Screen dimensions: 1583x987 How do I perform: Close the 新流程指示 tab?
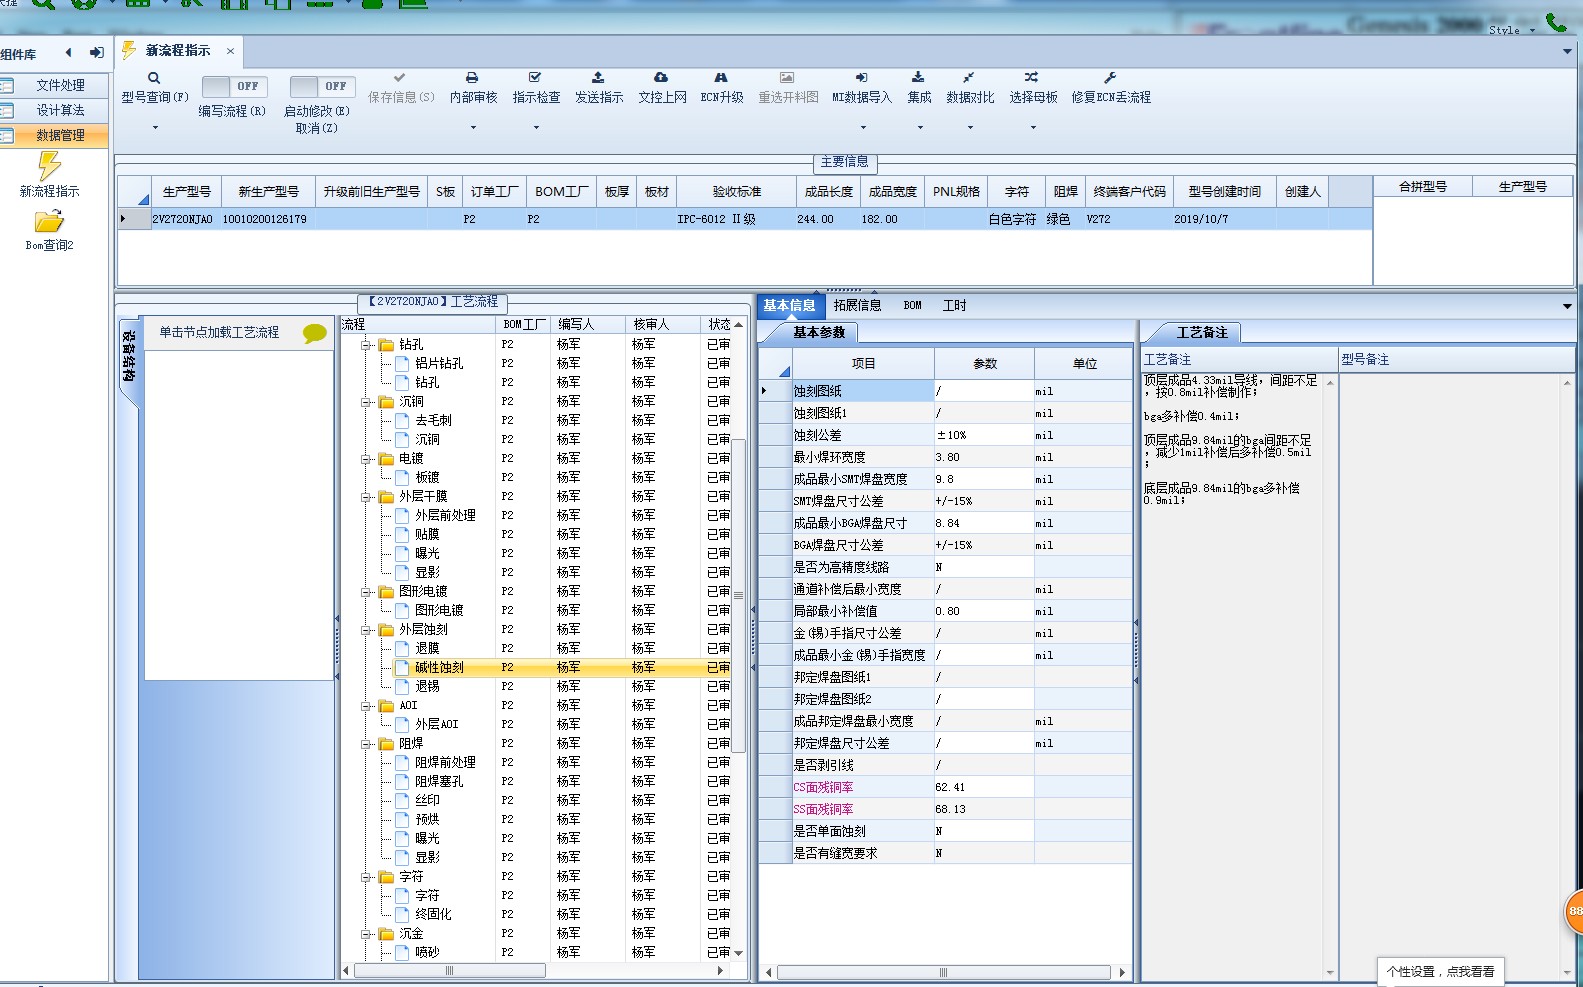click(x=230, y=51)
